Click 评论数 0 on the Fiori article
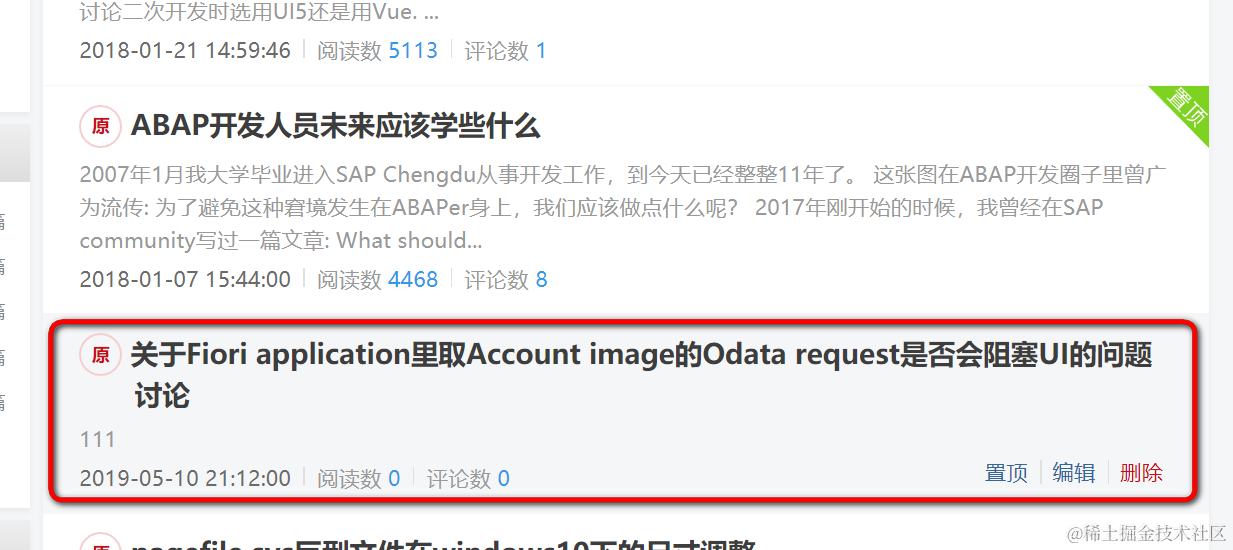This screenshot has height=550, width=1233. (x=468, y=479)
